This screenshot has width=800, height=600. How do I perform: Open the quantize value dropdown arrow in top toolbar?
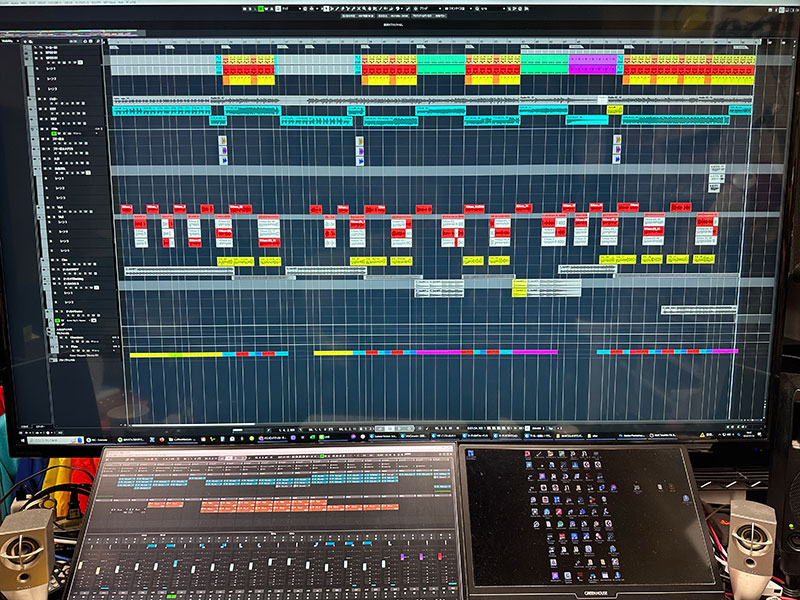(504, 9)
